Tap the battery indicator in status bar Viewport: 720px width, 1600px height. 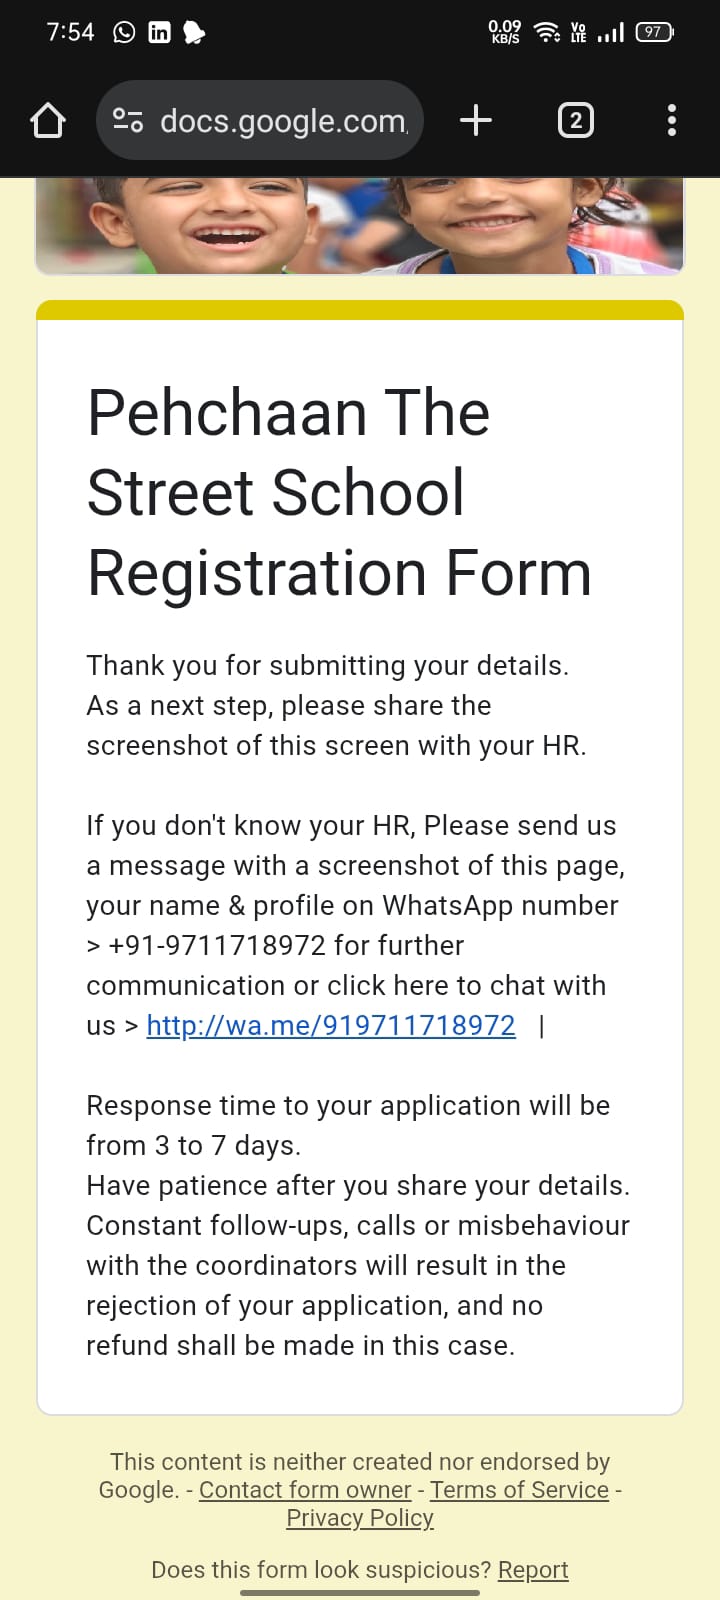click(x=655, y=32)
